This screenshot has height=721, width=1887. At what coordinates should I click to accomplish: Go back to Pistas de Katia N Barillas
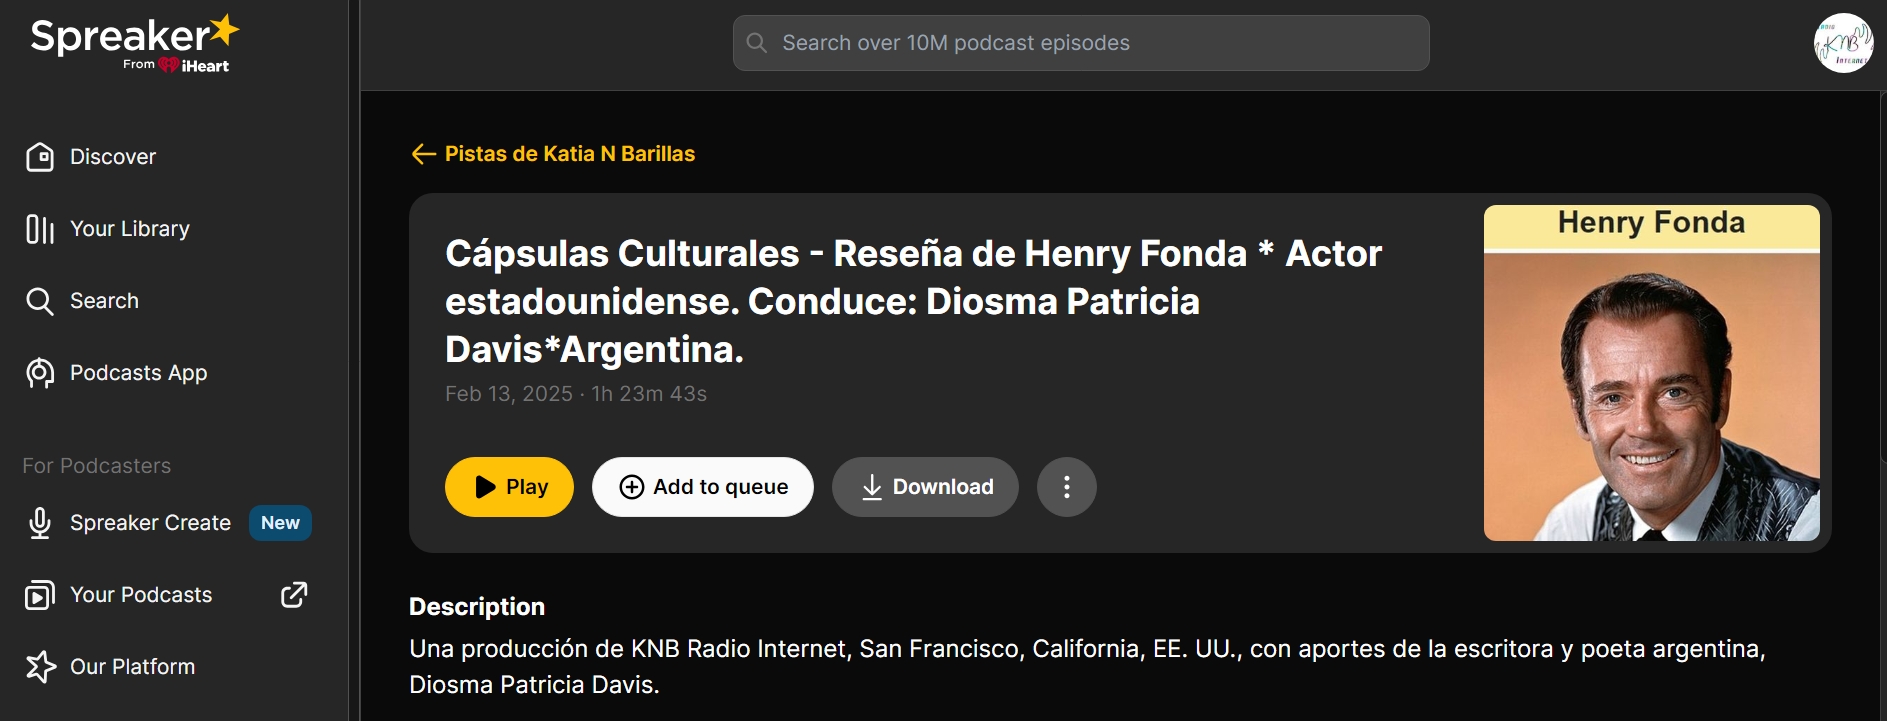click(570, 154)
